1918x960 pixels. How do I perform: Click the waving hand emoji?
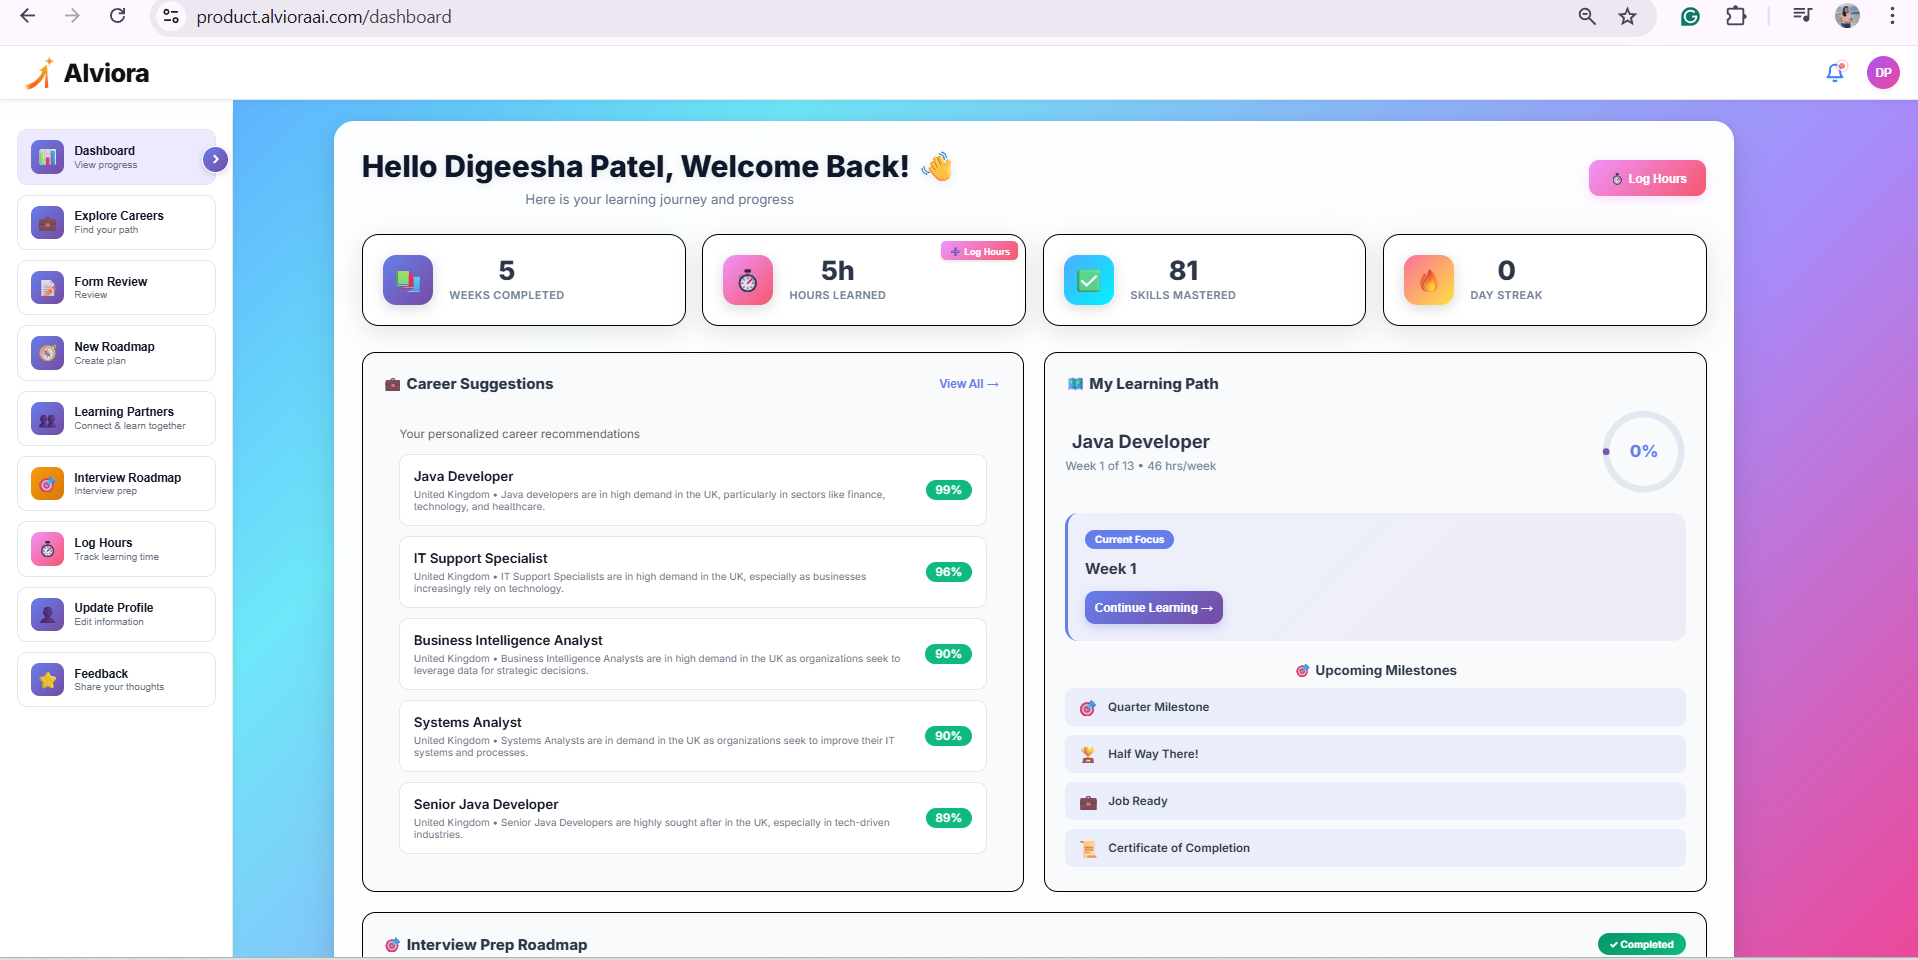pos(937,166)
